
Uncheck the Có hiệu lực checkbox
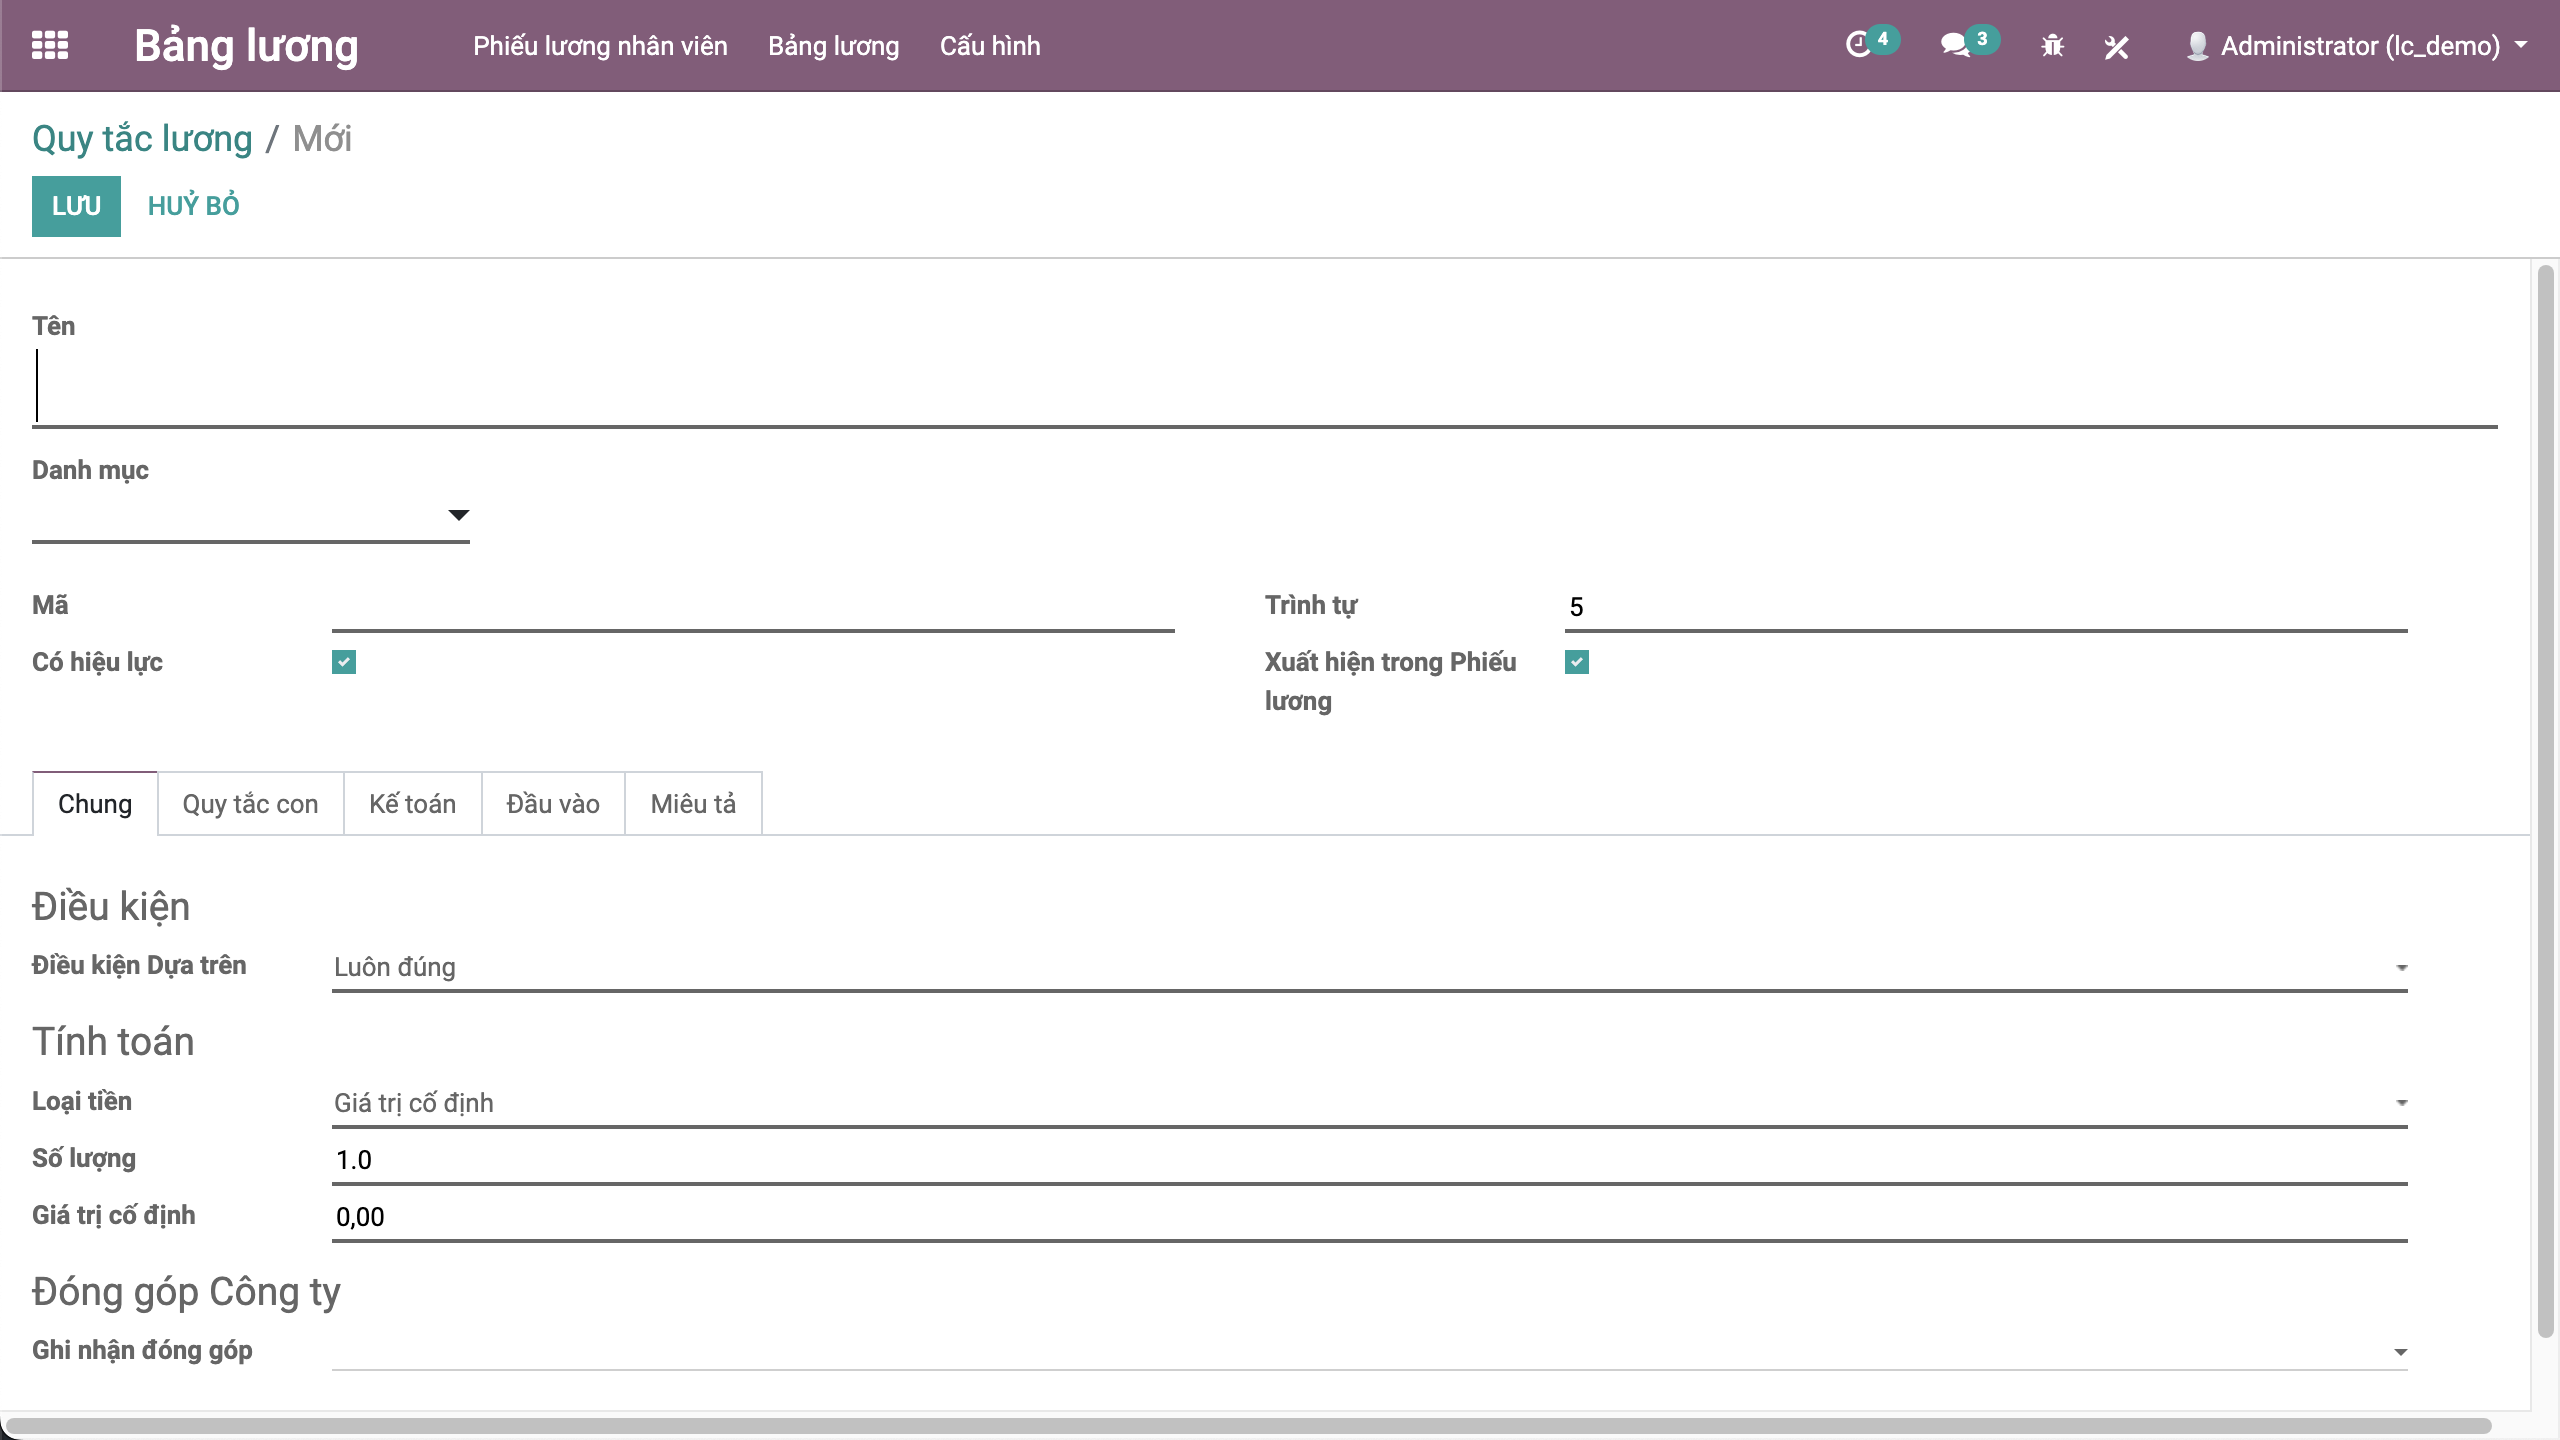[344, 662]
